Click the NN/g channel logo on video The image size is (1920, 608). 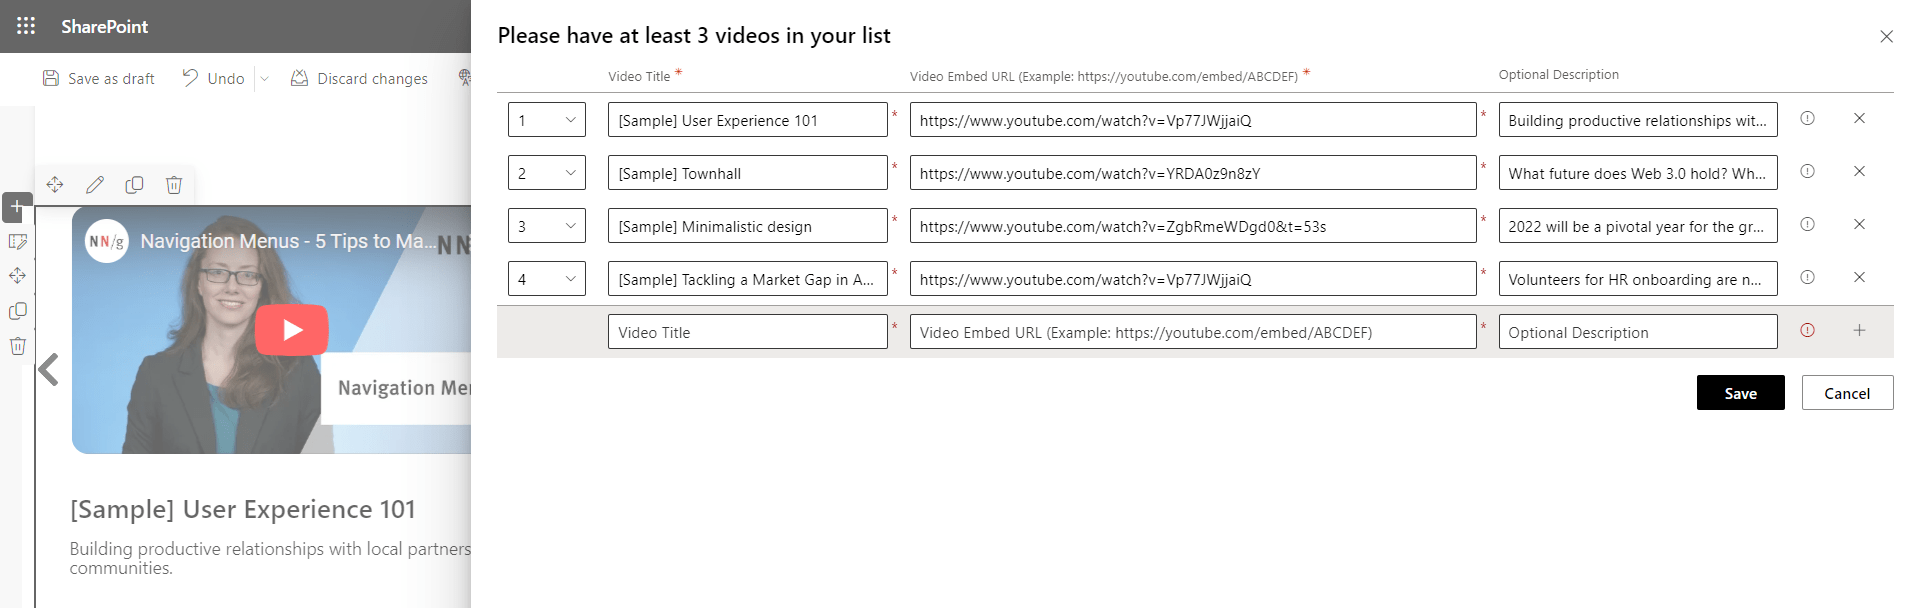[106, 241]
